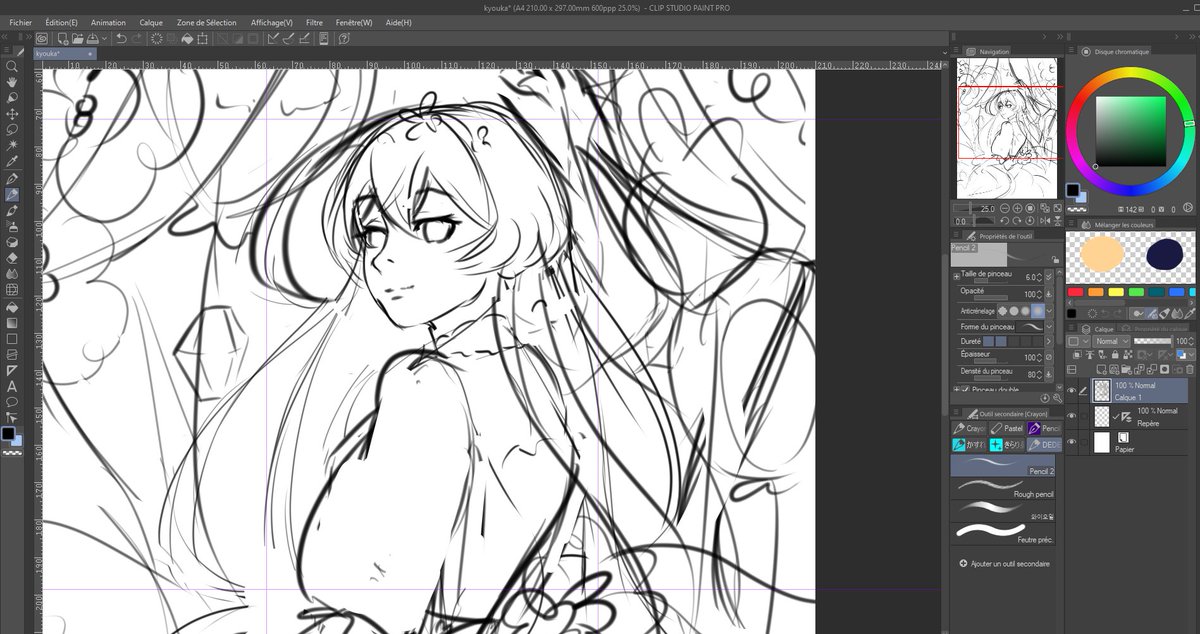Open the Édition(E) menu
Screen dimensions: 1200x634
tap(61, 22)
